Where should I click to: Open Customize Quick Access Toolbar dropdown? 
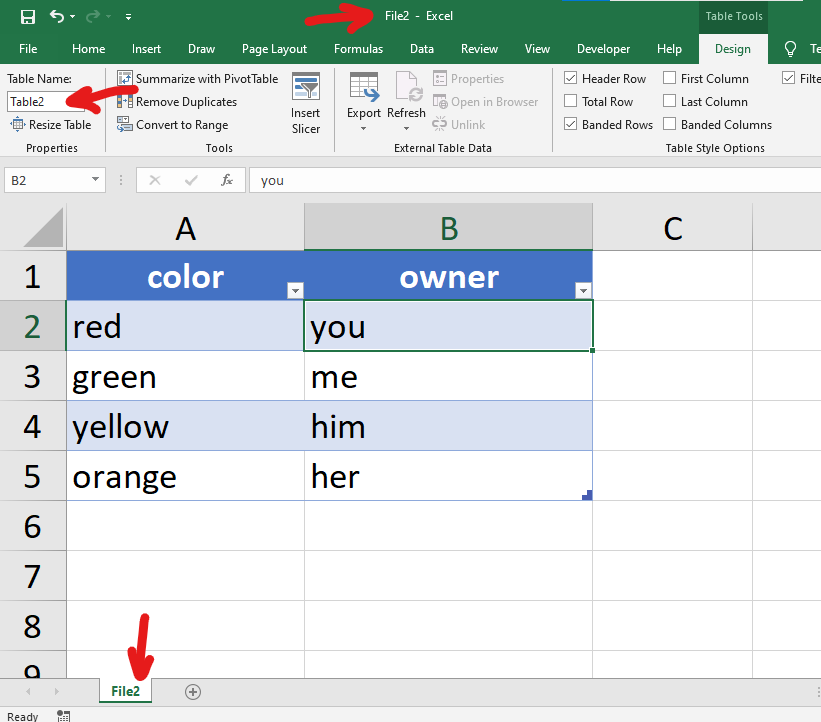click(128, 17)
